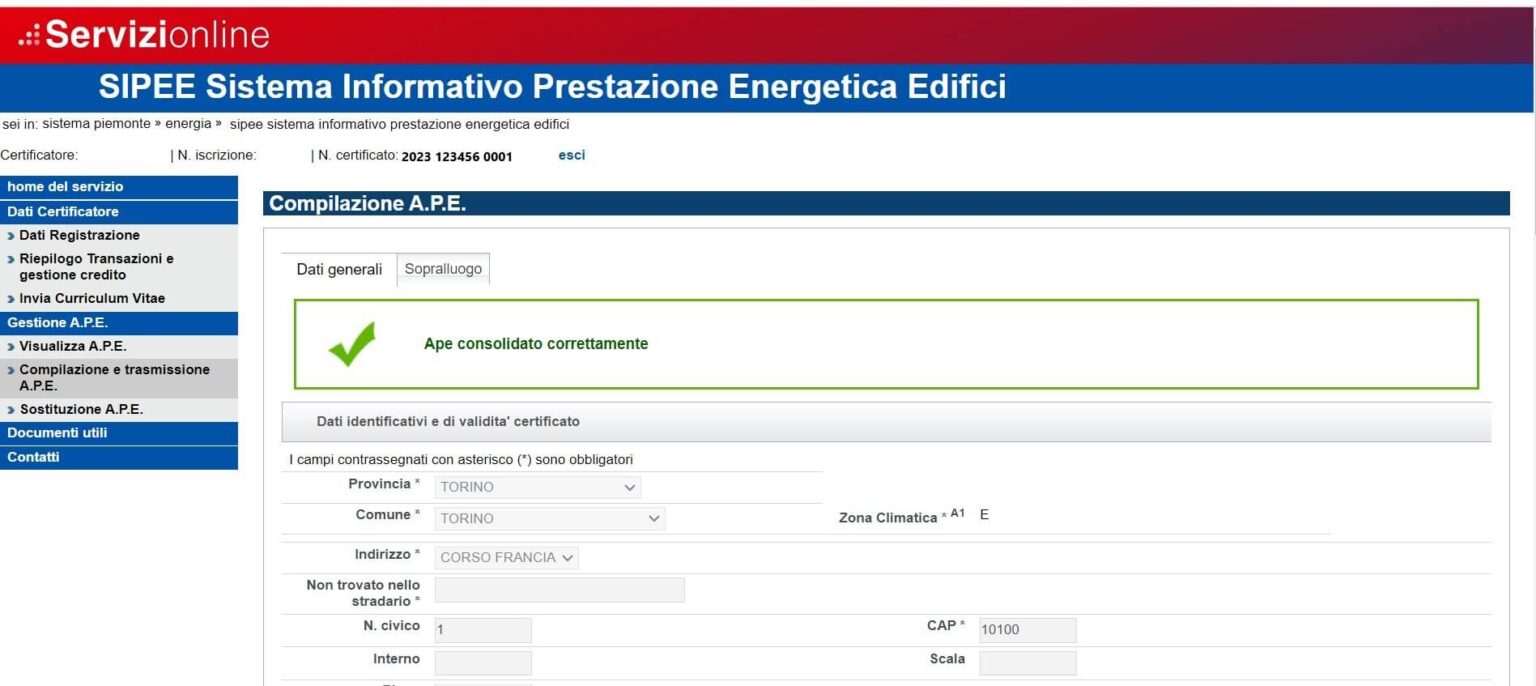Image resolution: width=1536 pixels, height=686 pixels.
Task: Click inside the N. civico input field
Action: (483, 629)
